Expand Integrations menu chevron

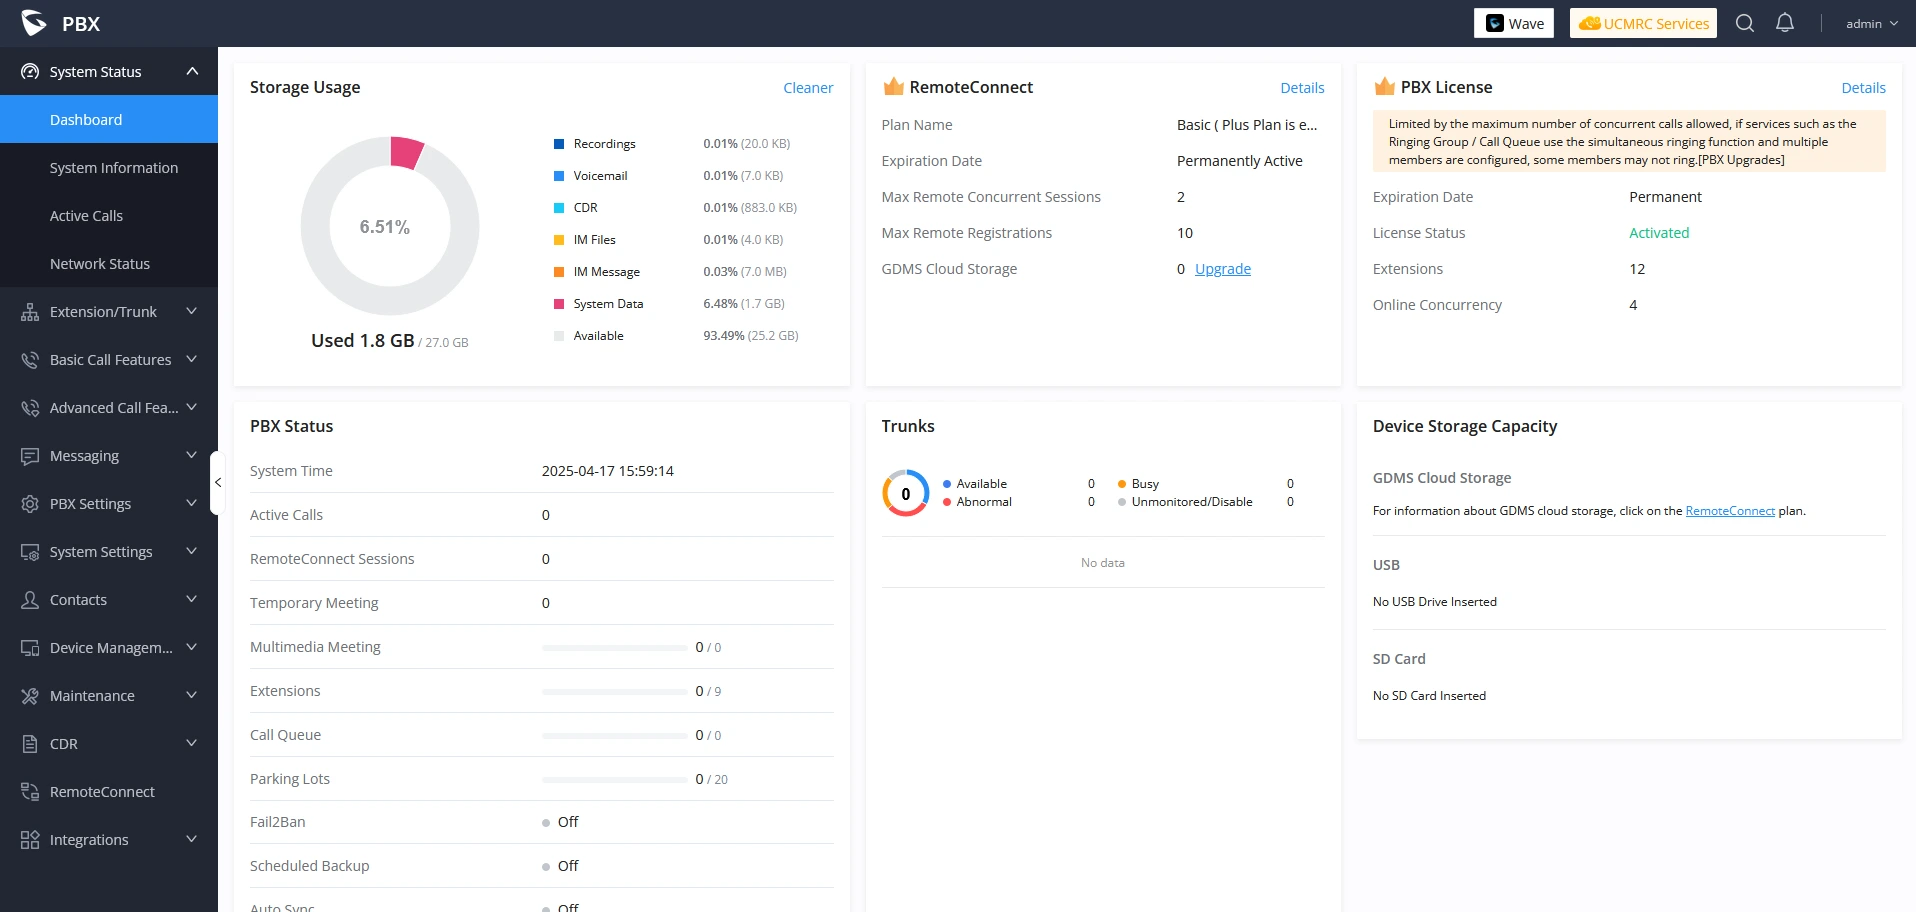(x=192, y=840)
